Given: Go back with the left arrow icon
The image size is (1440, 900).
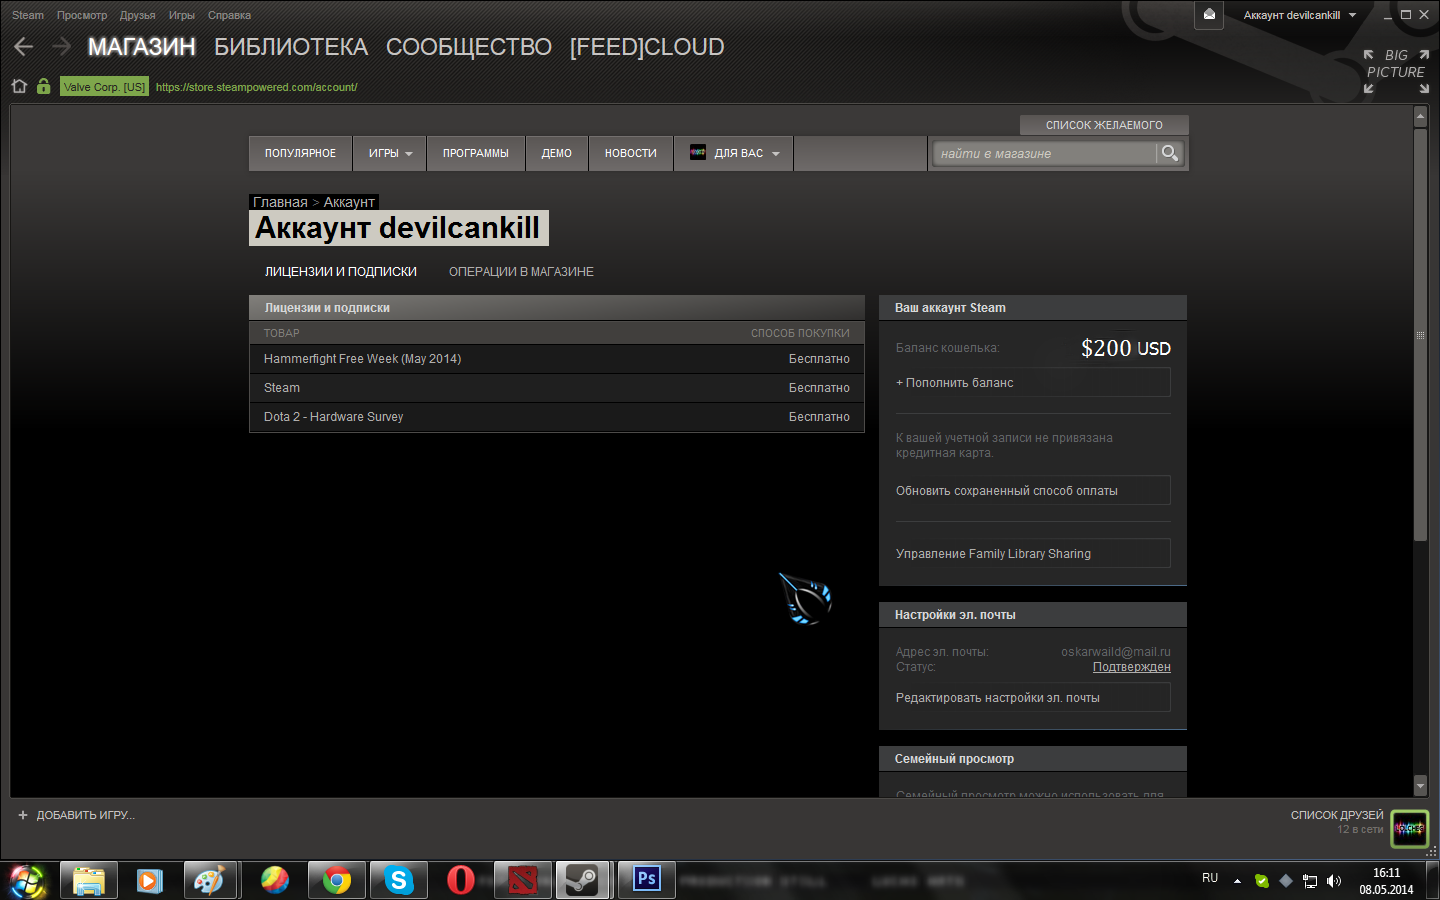Looking at the screenshot, I should click(x=24, y=46).
